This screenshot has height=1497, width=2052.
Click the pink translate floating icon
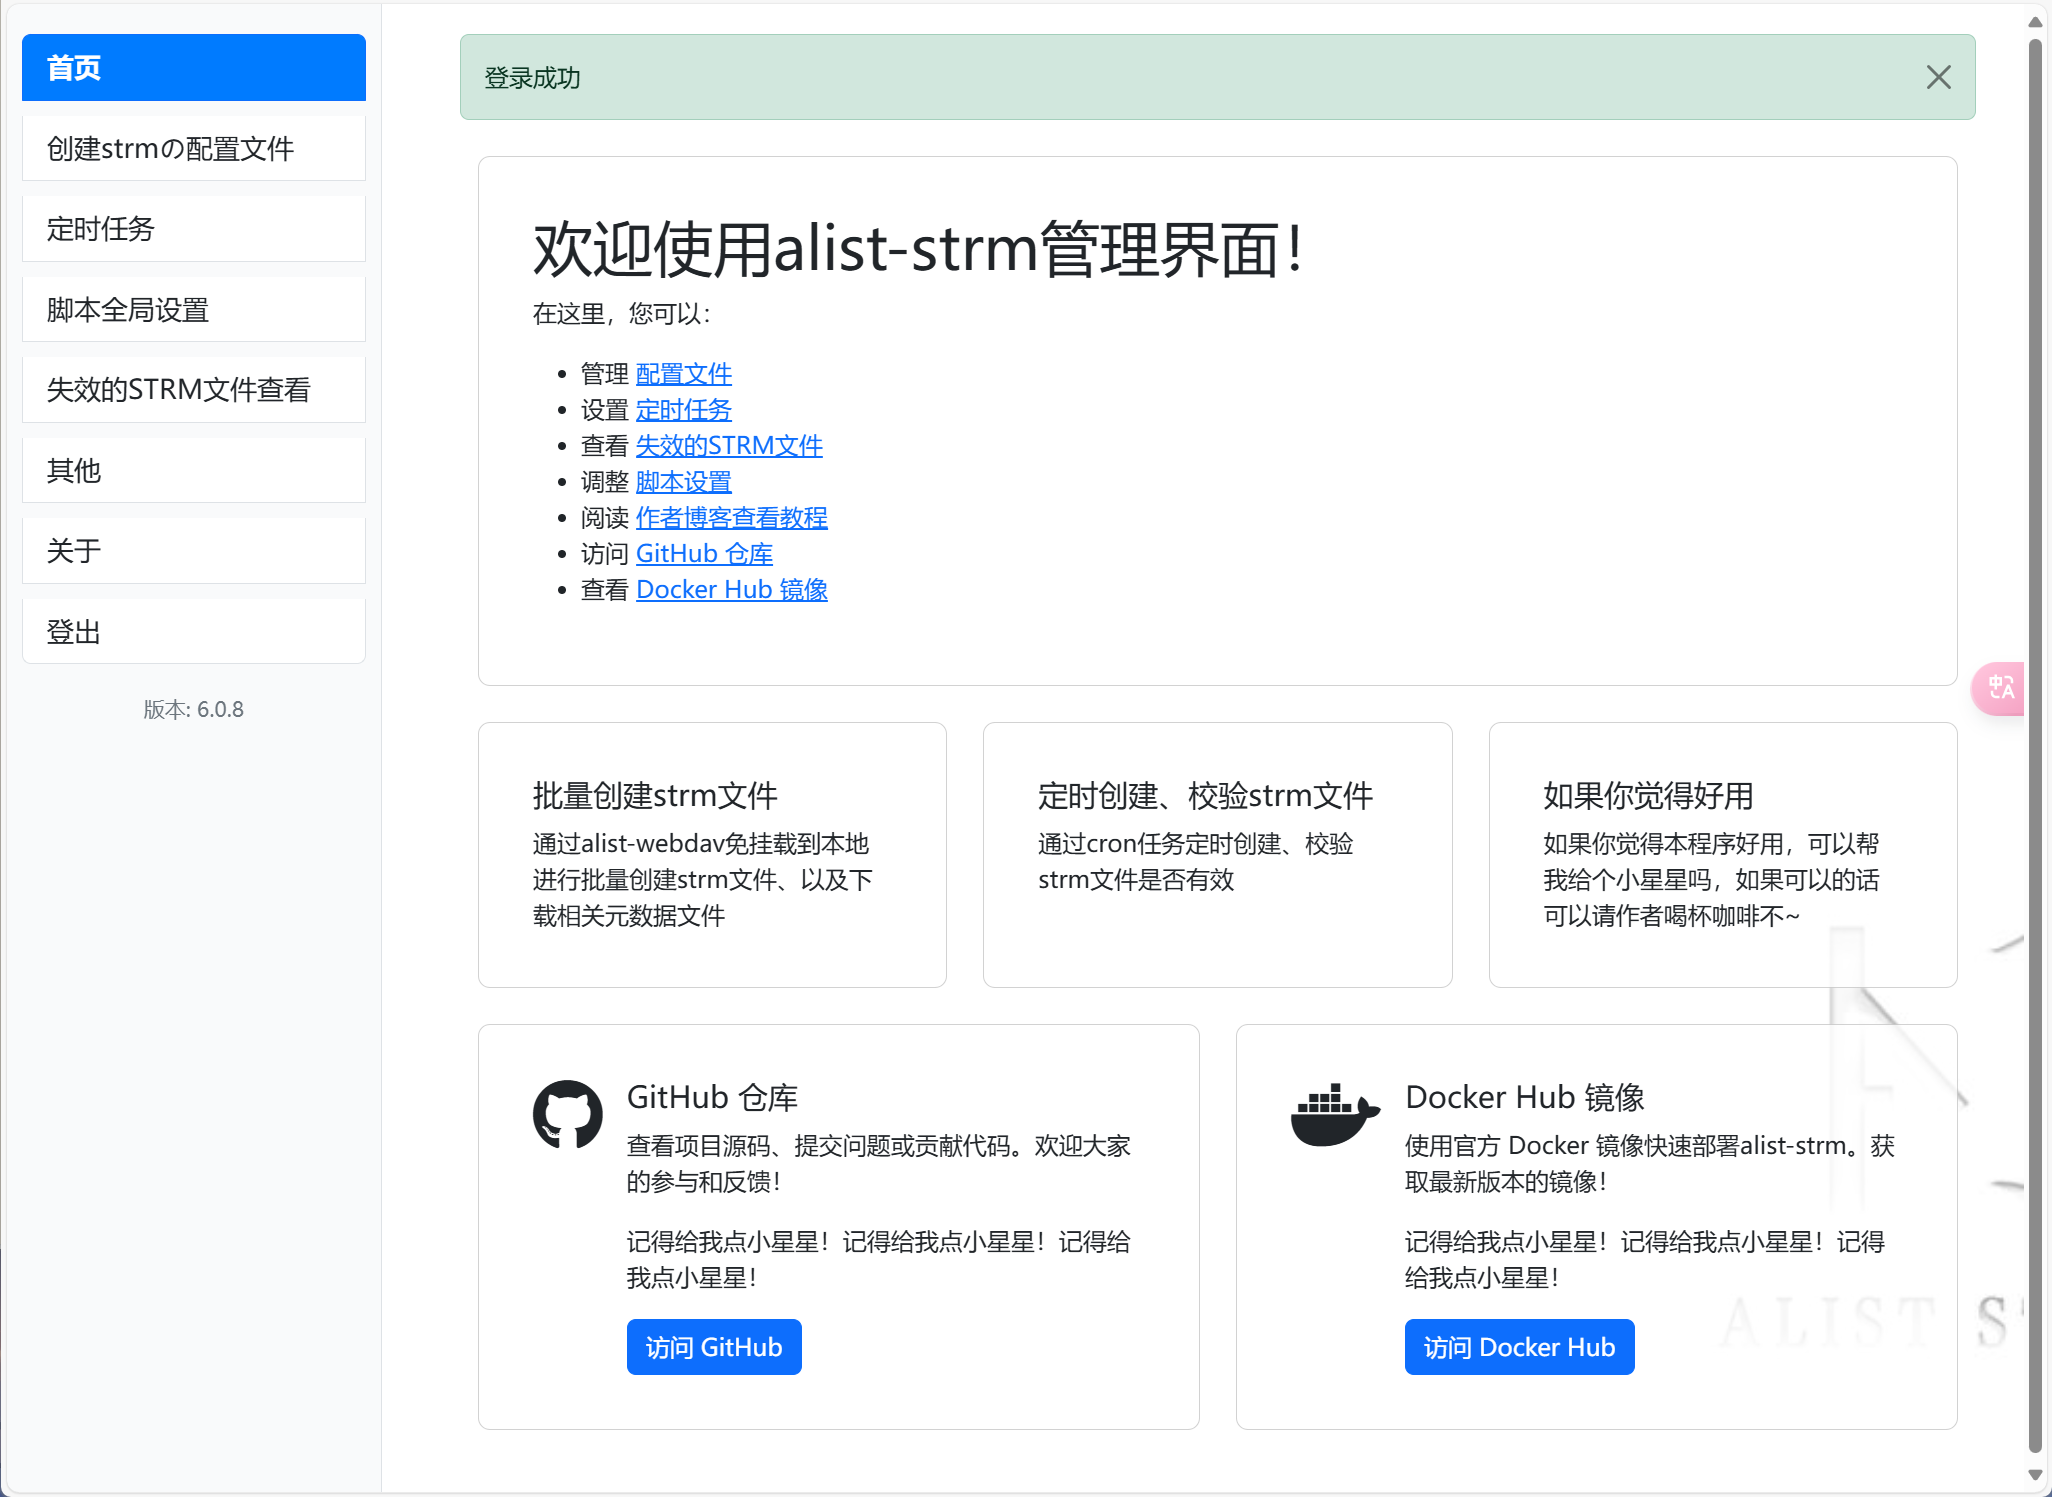coord(2000,688)
